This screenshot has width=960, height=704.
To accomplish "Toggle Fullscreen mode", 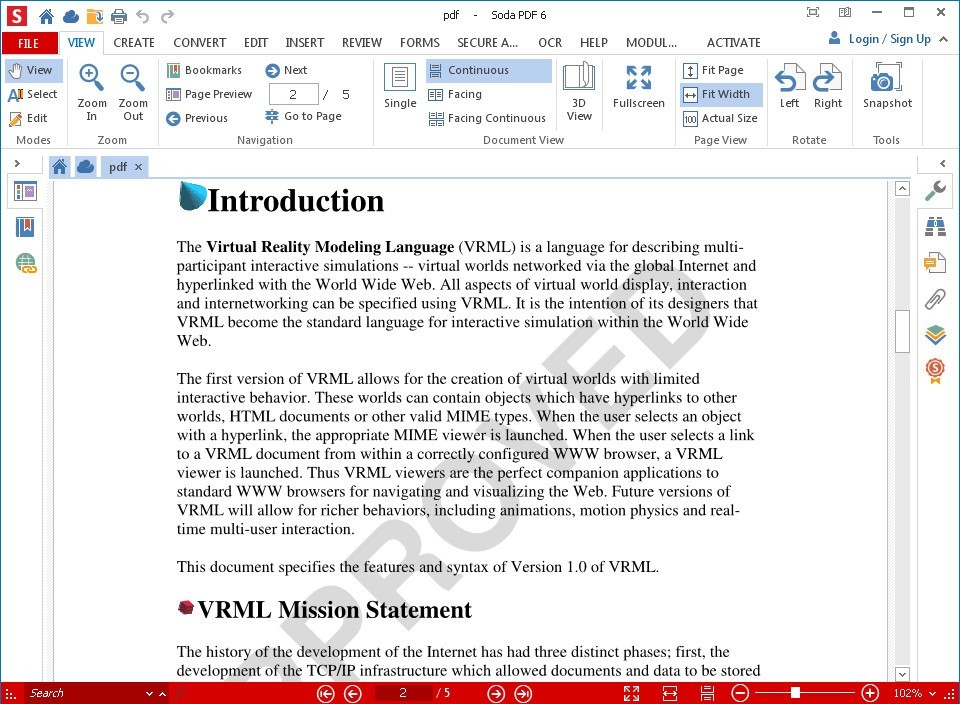I will pyautogui.click(x=638, y=90).
